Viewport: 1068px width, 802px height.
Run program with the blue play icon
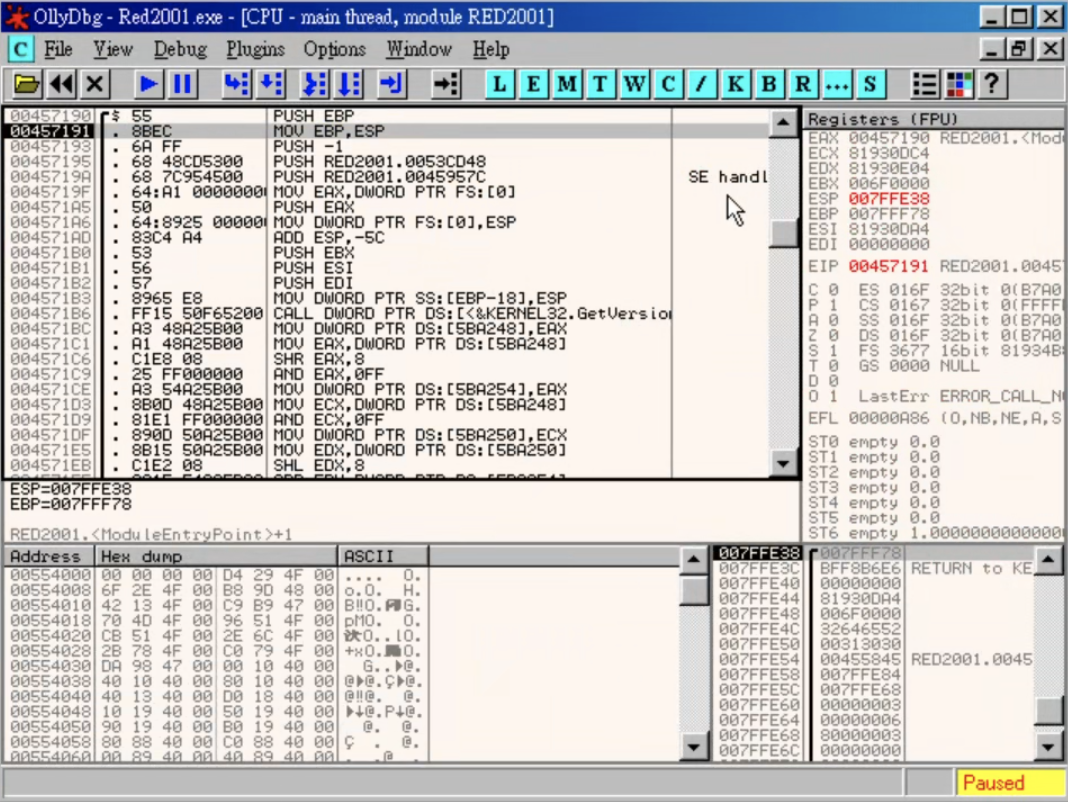(x=148, y=84)
